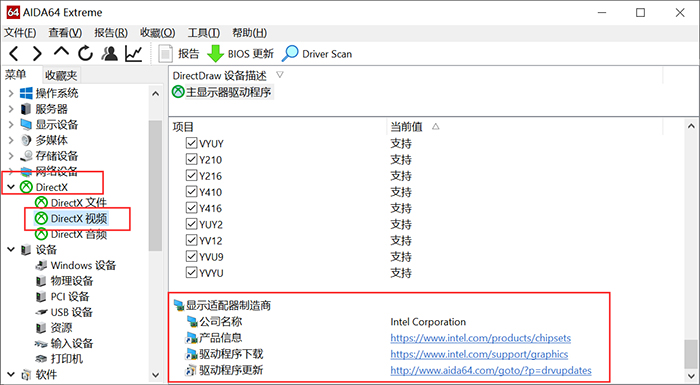Viewport: 700px width, 385px height.
Task: Click the tree panel scrollbar down arrow
Action: 155,374
